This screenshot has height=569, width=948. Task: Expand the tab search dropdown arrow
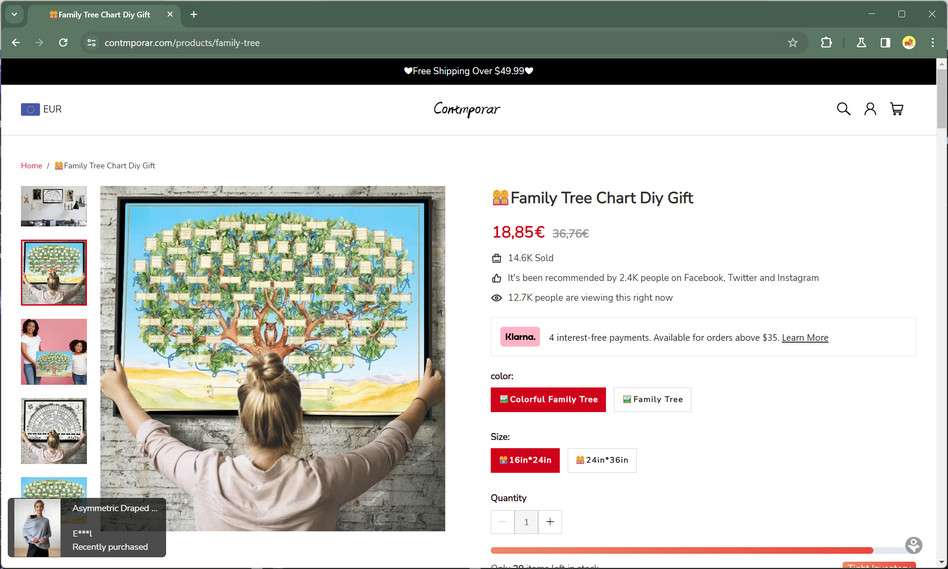coord(14,14)
